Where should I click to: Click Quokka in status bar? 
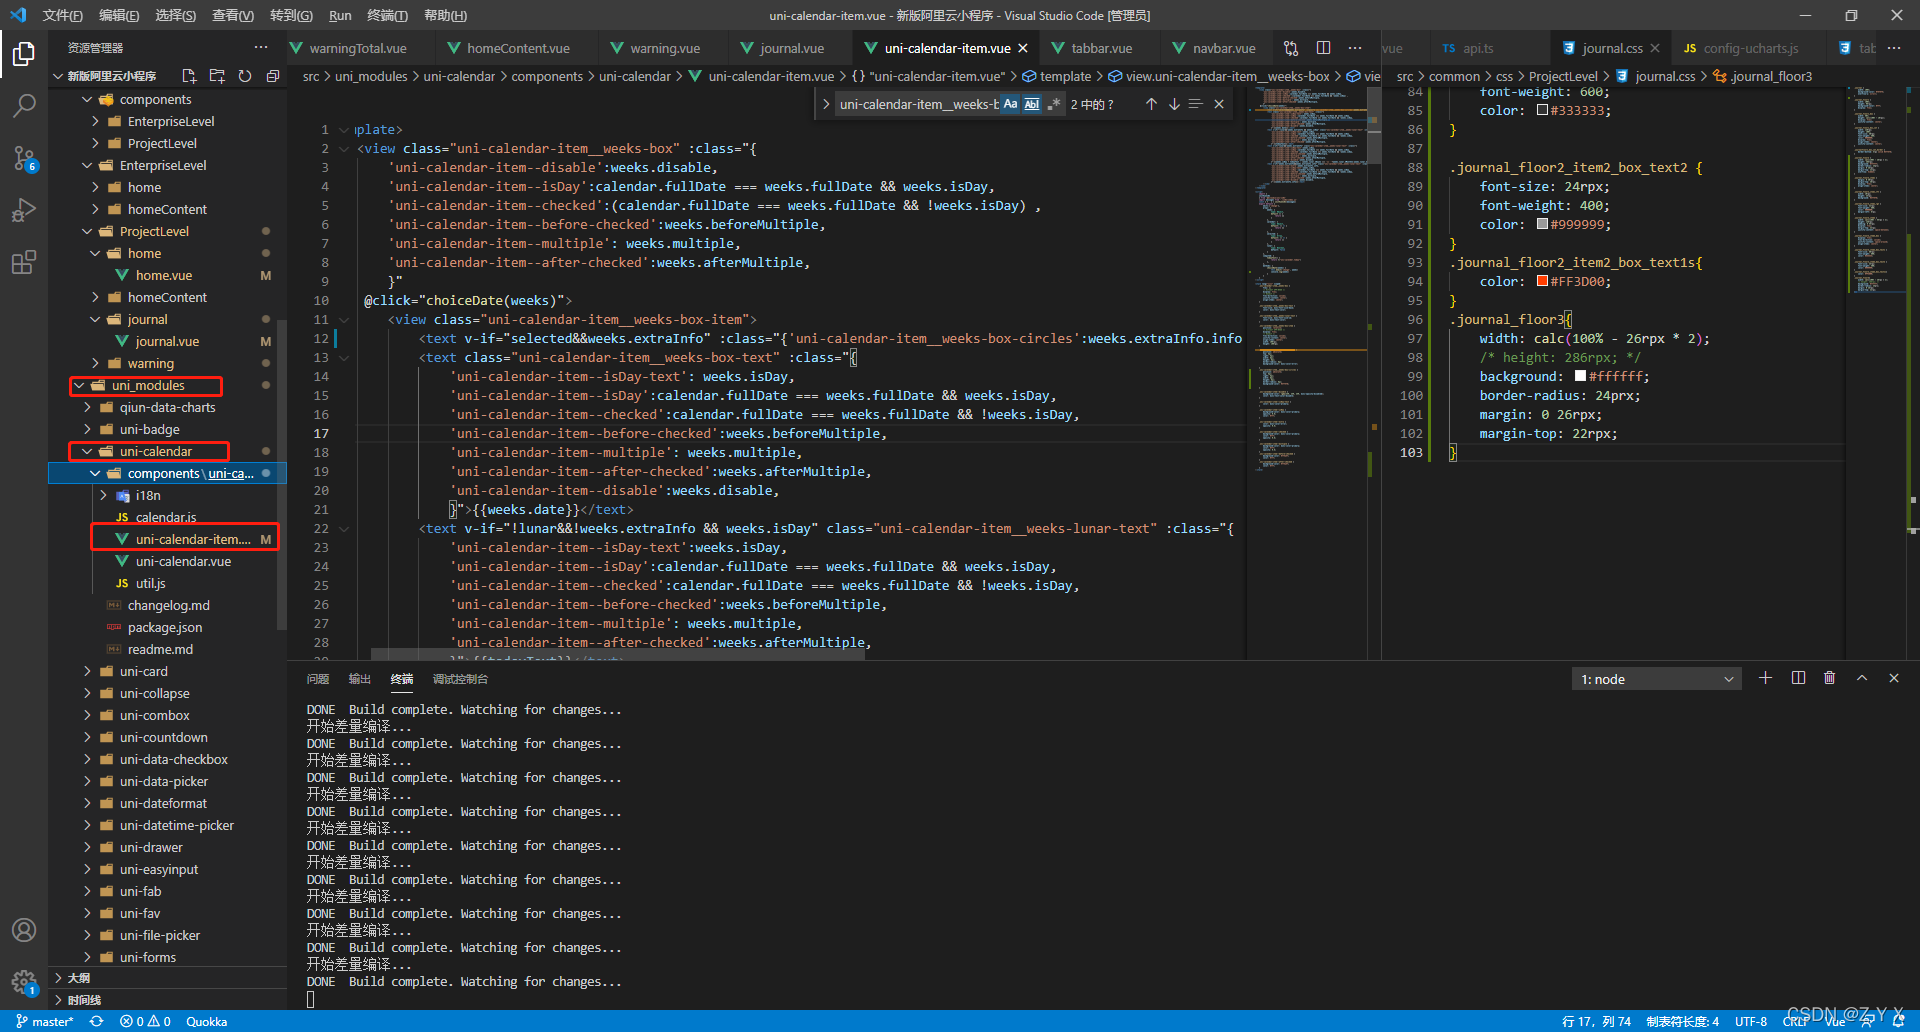point(206,1021)
